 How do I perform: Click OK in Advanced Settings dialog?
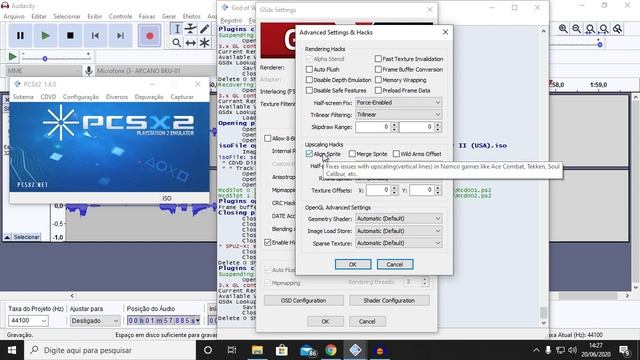pos(353,264)
